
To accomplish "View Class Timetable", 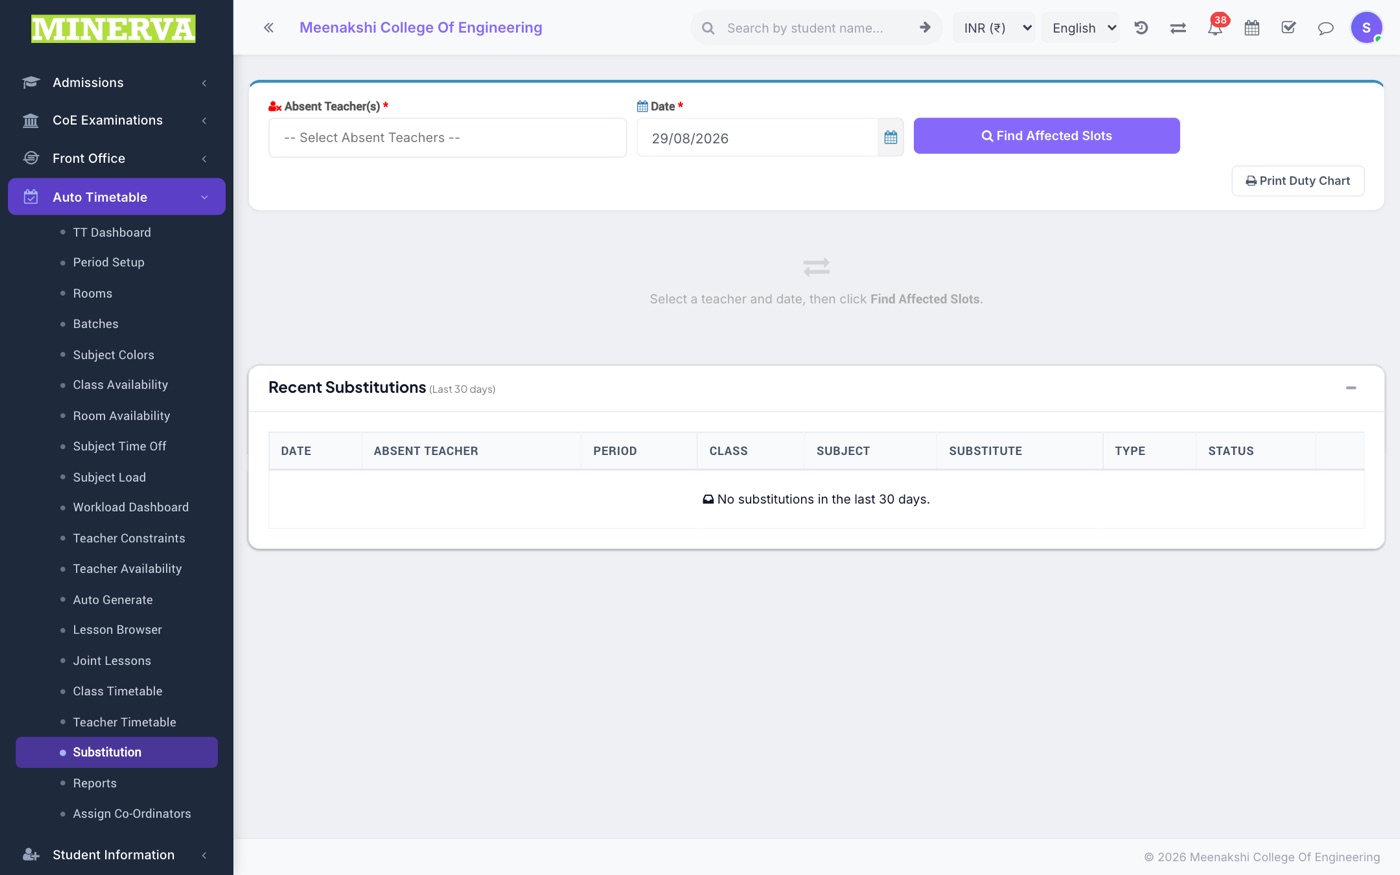I will 117,691.
